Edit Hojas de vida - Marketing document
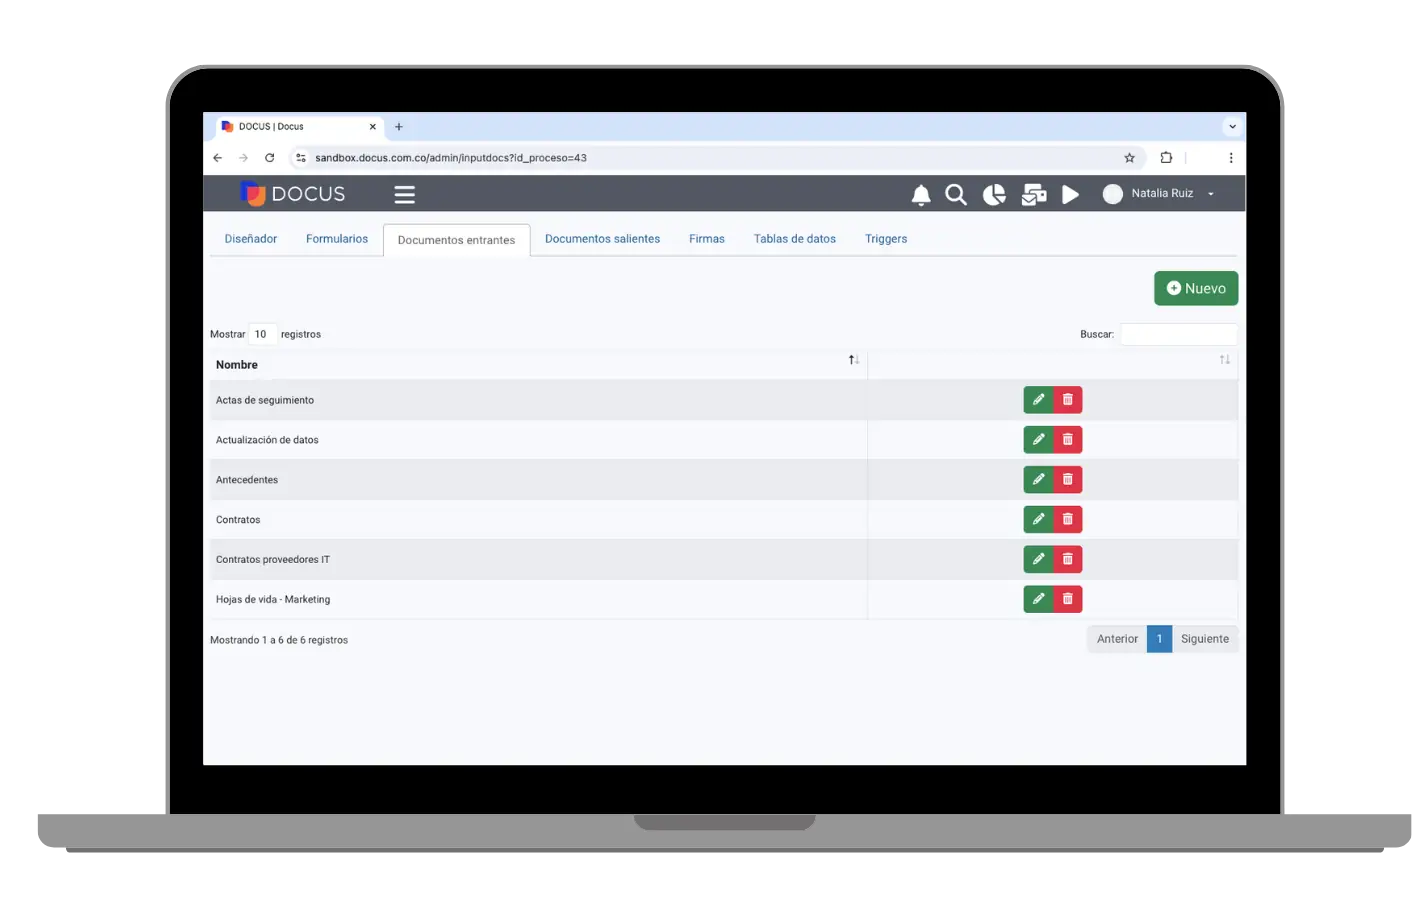Viewport: 1428px width, 905px height. click(1038, 599)
